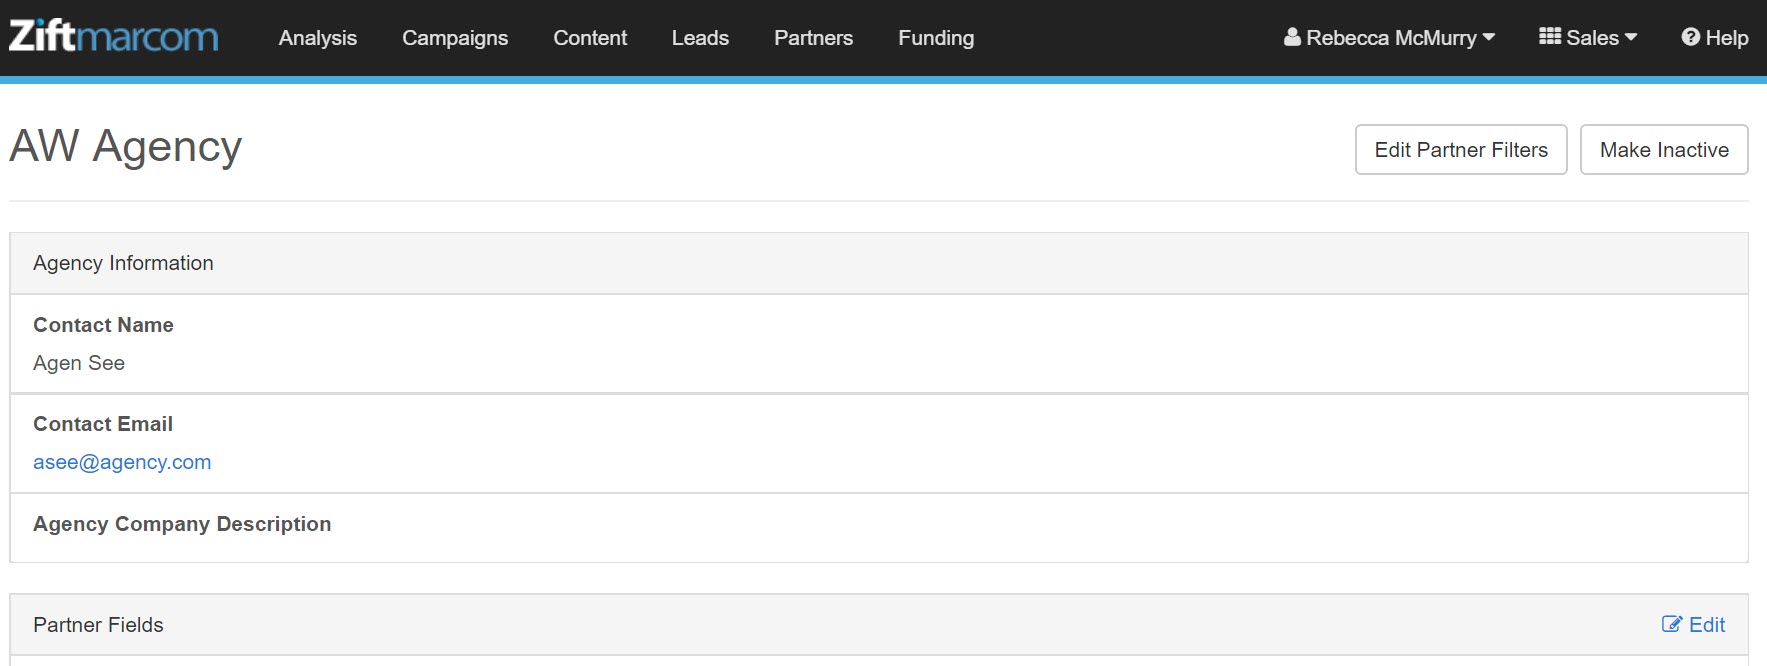Click the question mark Help icon
The height and width of the screenshot is (666, 1767).
(1690, 37)
